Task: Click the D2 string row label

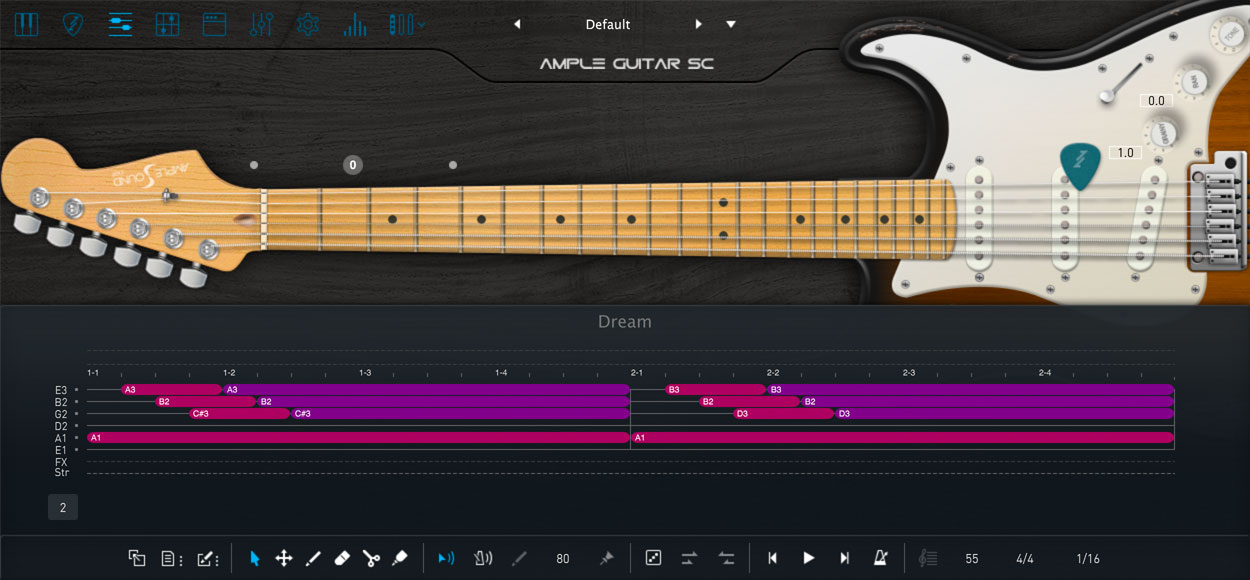Action: tap(61, 426)
